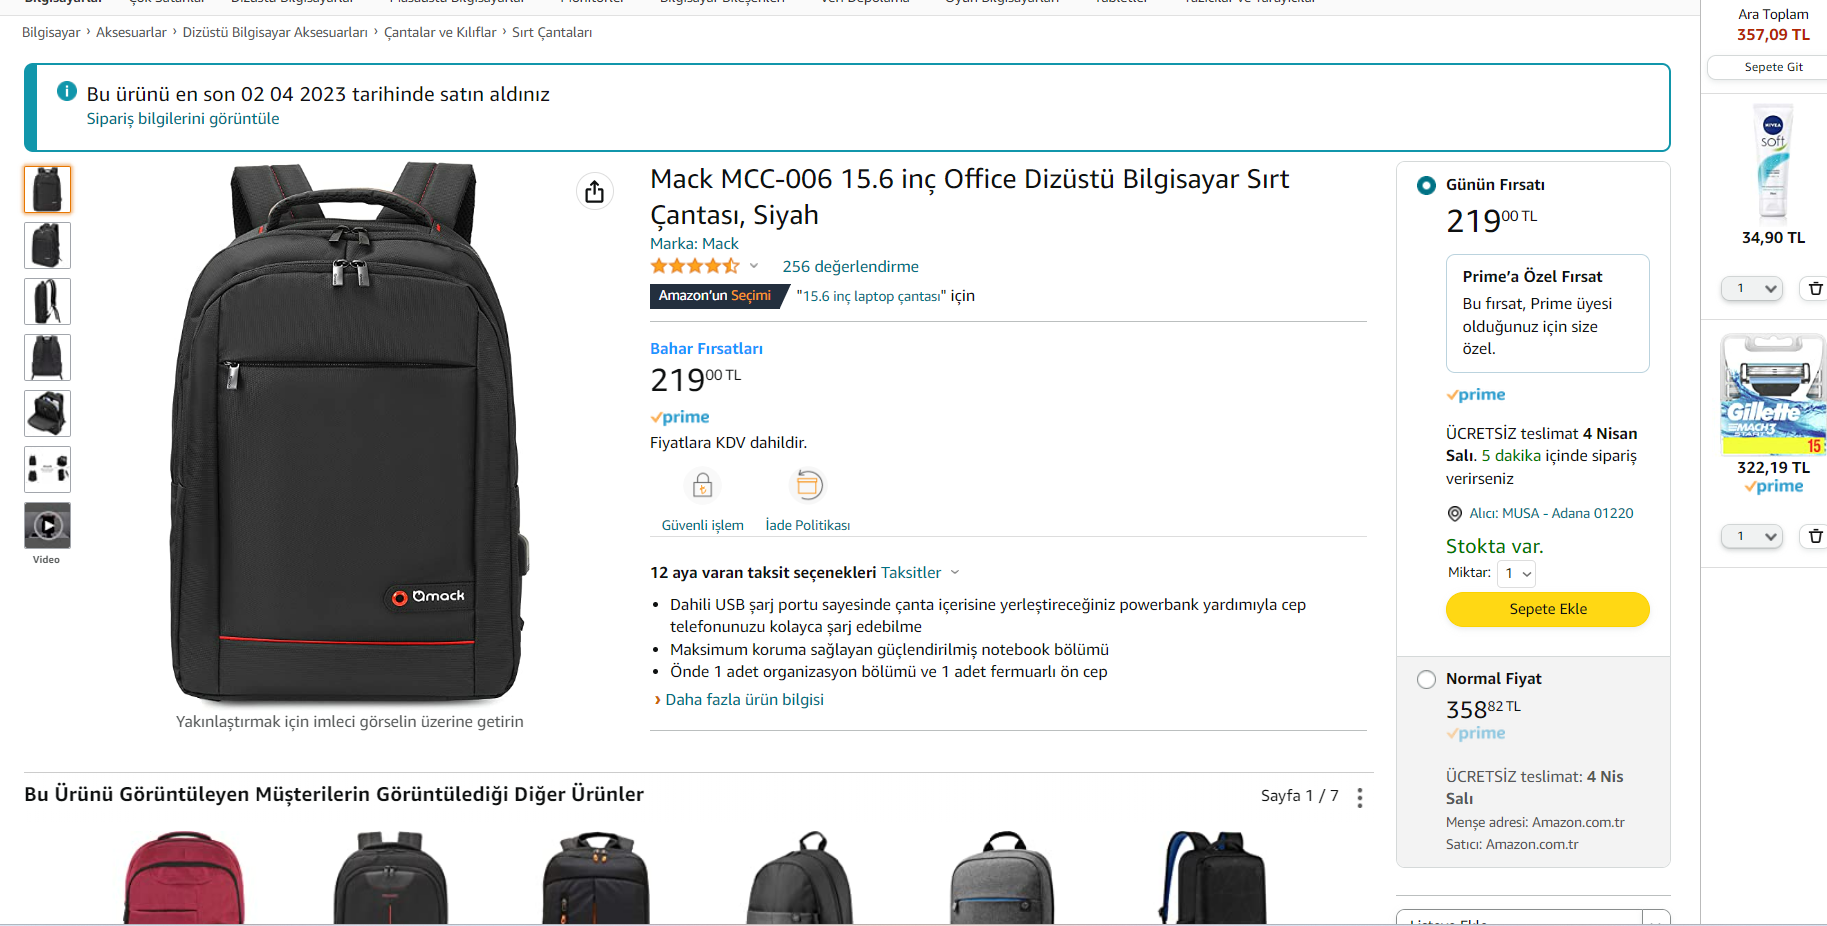The width and height of the screenshot is (1827, 926).
Task: Go to Aksesuarlar breadcrumb category
Action: pos(131,32)
